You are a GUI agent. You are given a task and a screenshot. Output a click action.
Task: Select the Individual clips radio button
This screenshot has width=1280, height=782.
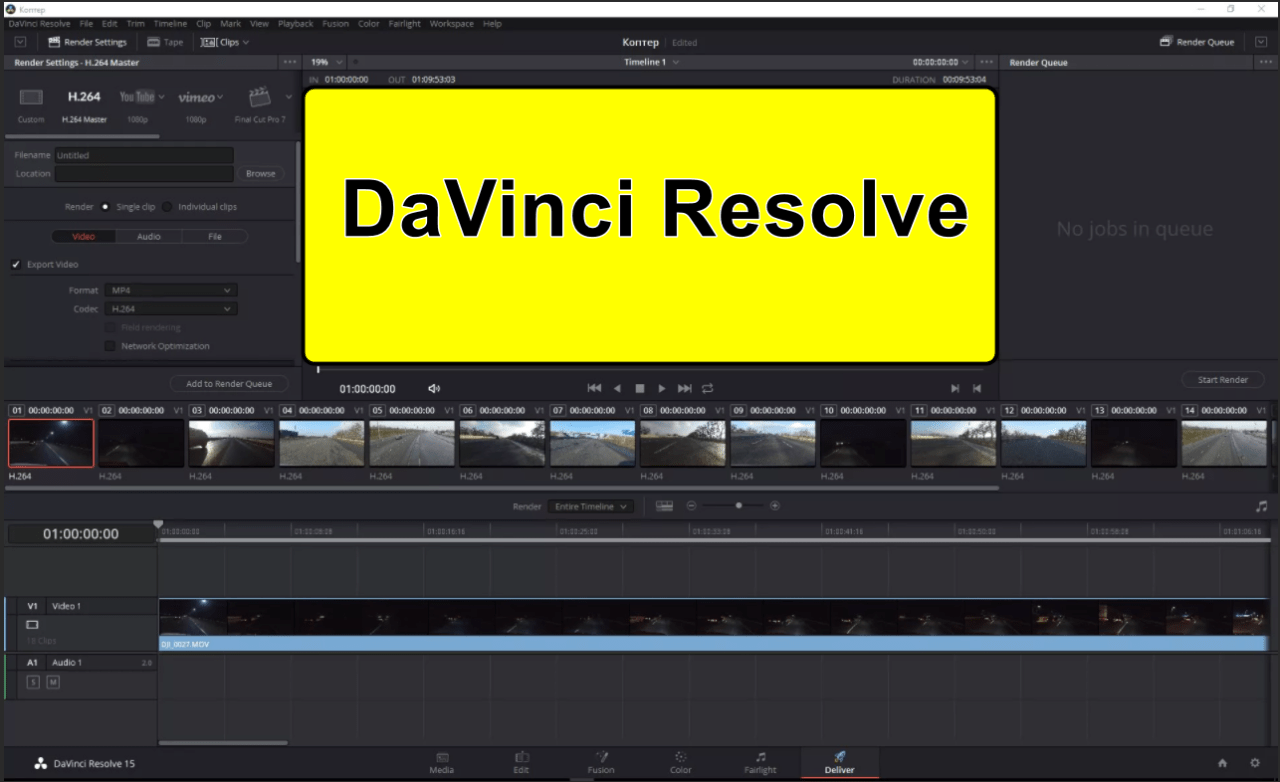coord(167,207)
